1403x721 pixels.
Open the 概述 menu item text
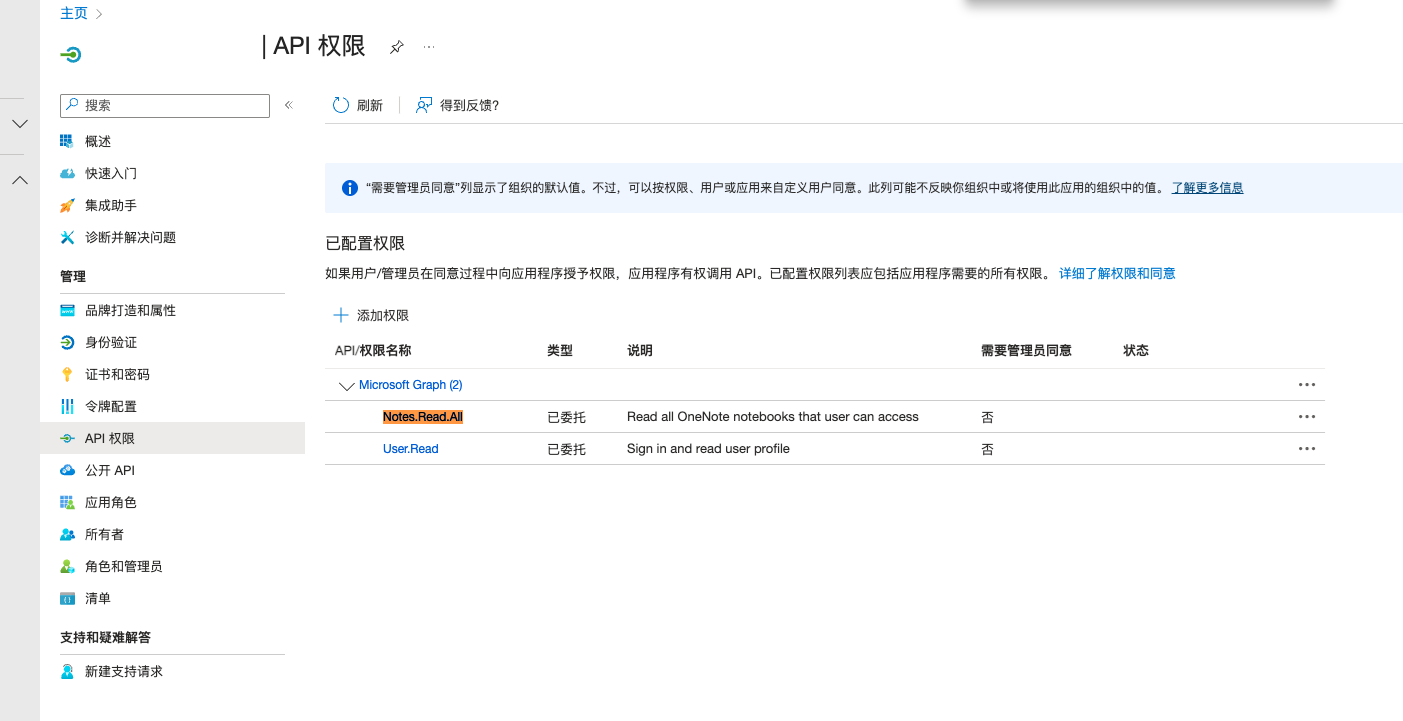tap(98, 141)
